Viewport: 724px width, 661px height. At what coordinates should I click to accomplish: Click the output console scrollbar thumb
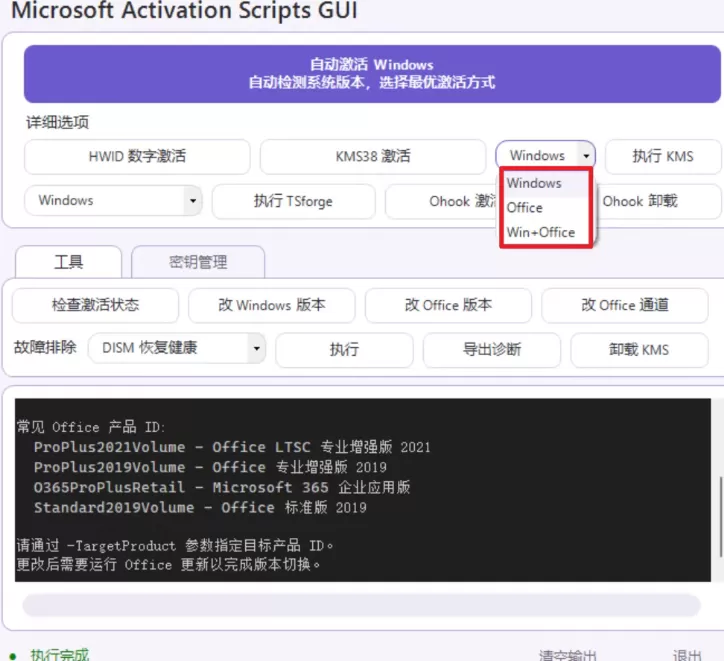[719, 517]
